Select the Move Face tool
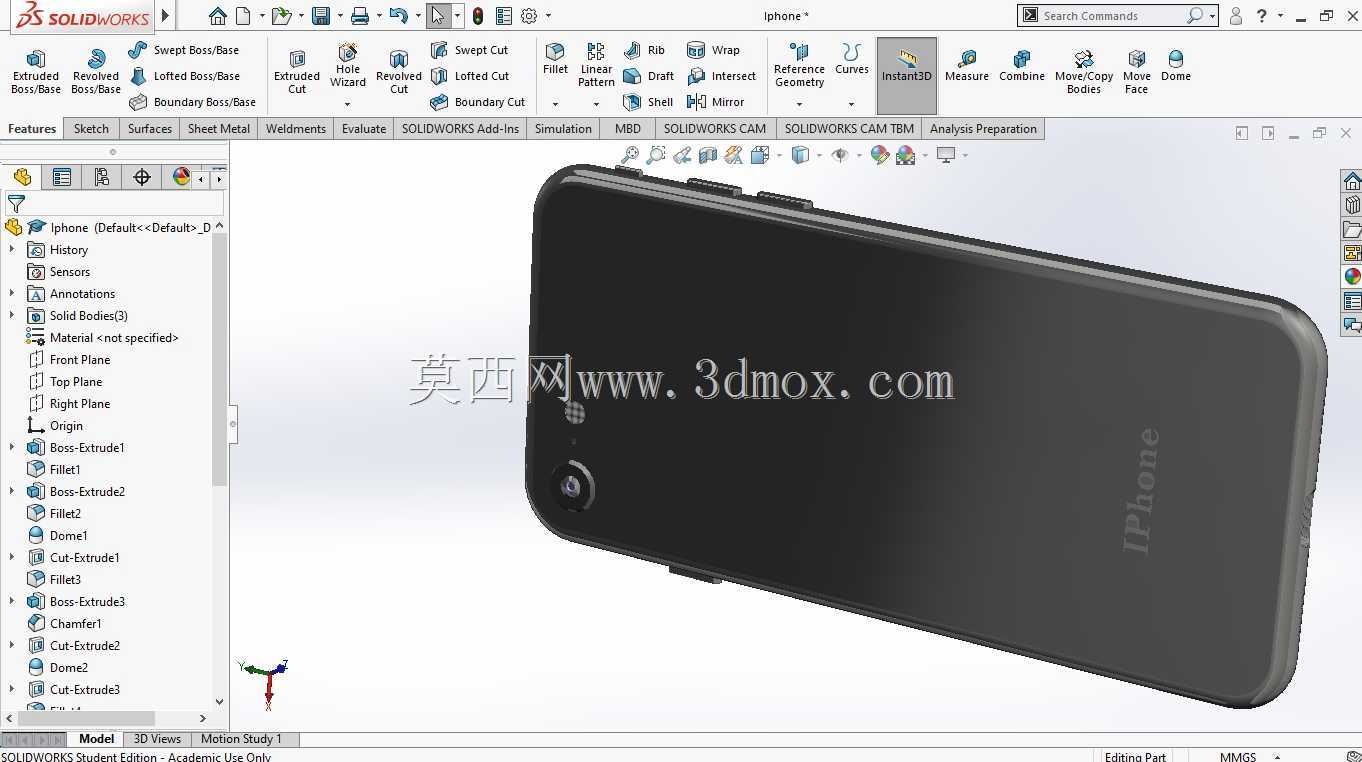The height and width of the screenshot is (762, 1362). pyautogui.click(x=1137, y=72)
